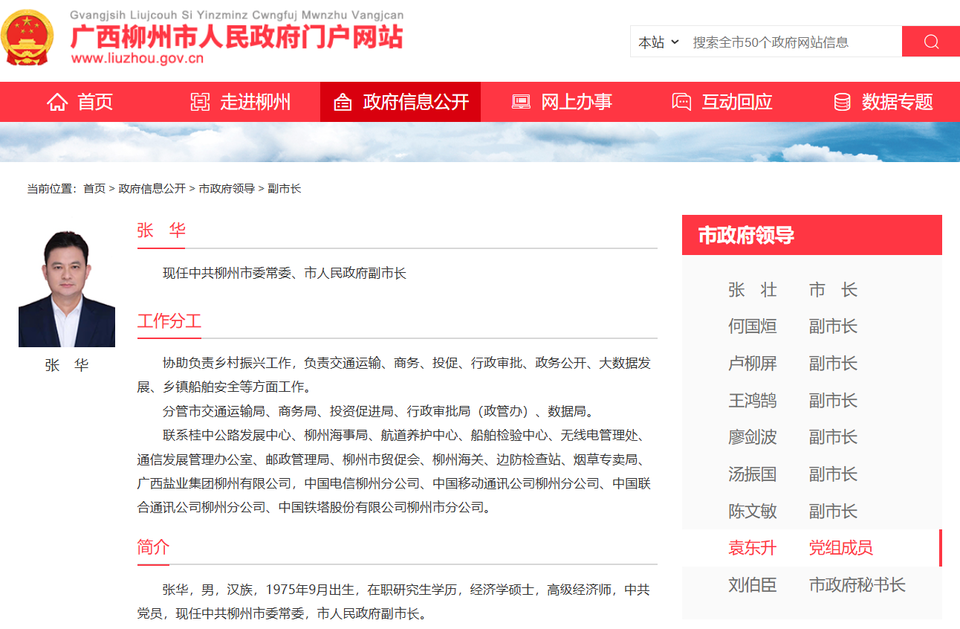Click the 走进柳州 navigation icon
The height and width of the screenshot is (629, 960).
coord(200,102)
